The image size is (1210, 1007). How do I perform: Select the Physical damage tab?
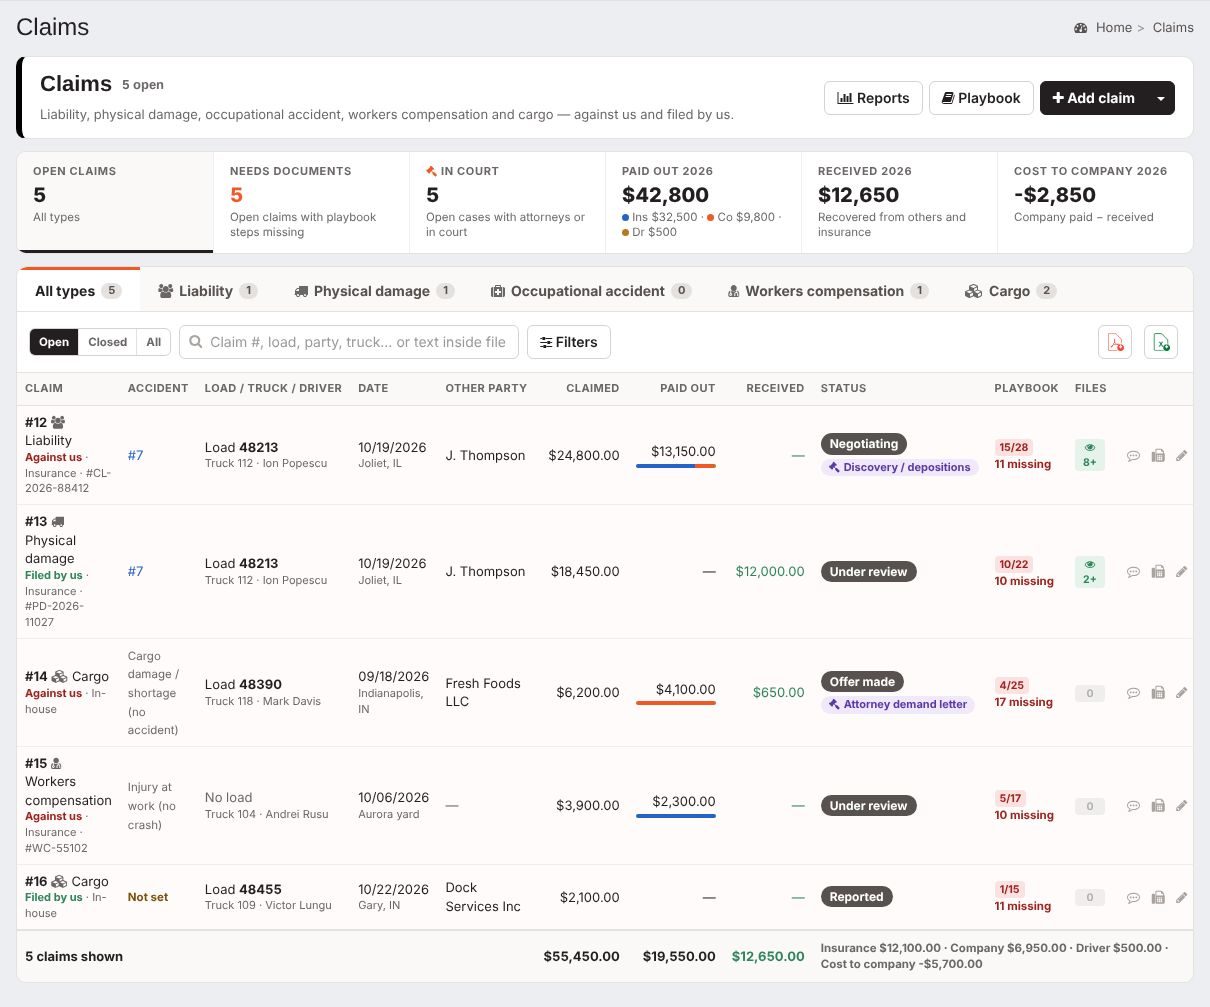click(x=374, y=291)
